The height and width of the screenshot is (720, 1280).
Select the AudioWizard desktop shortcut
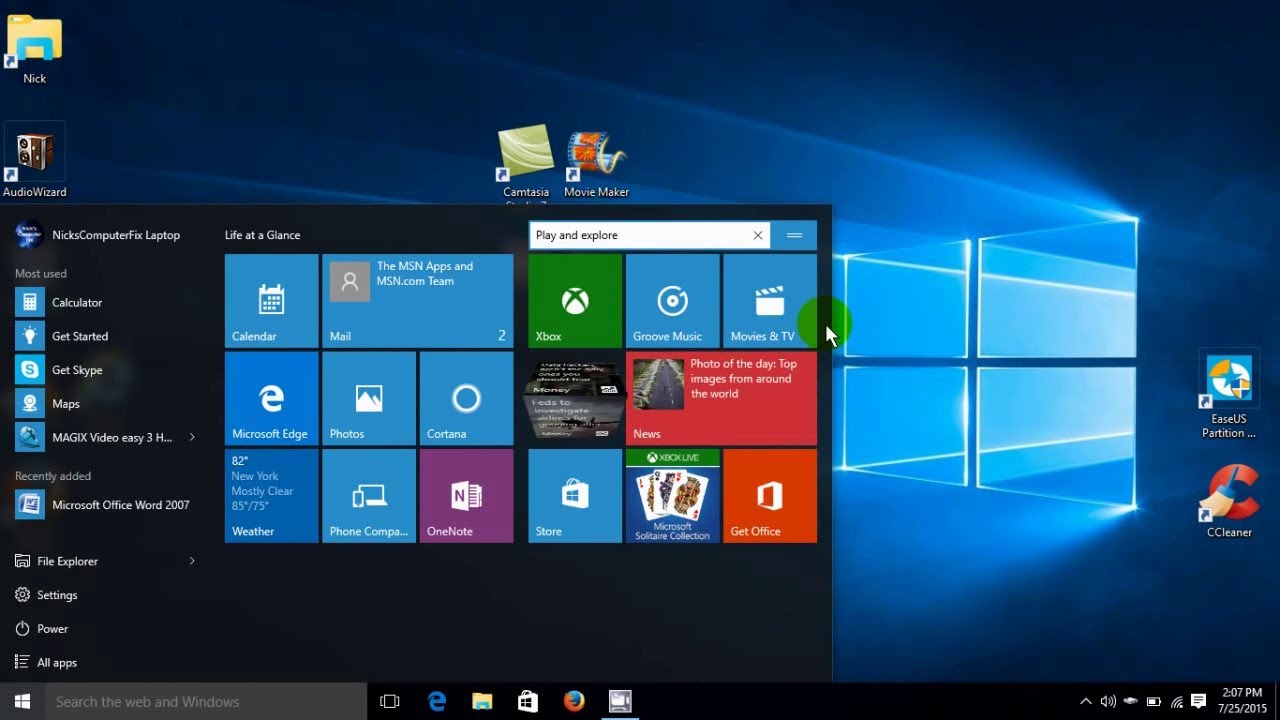[x=35, y=161]
